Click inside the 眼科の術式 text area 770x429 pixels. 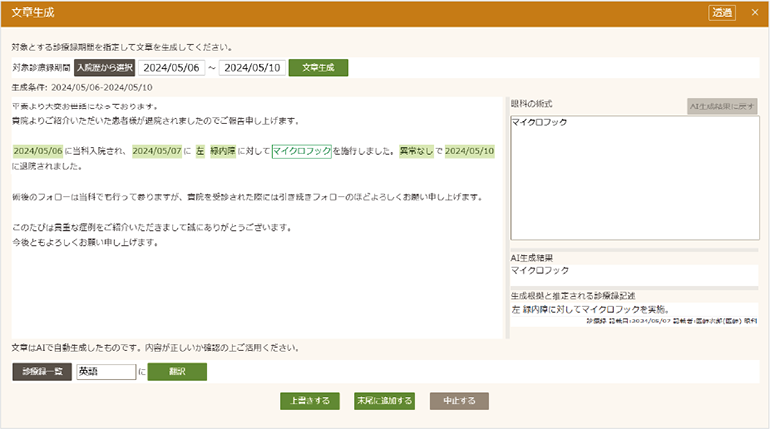click(634, 180)
